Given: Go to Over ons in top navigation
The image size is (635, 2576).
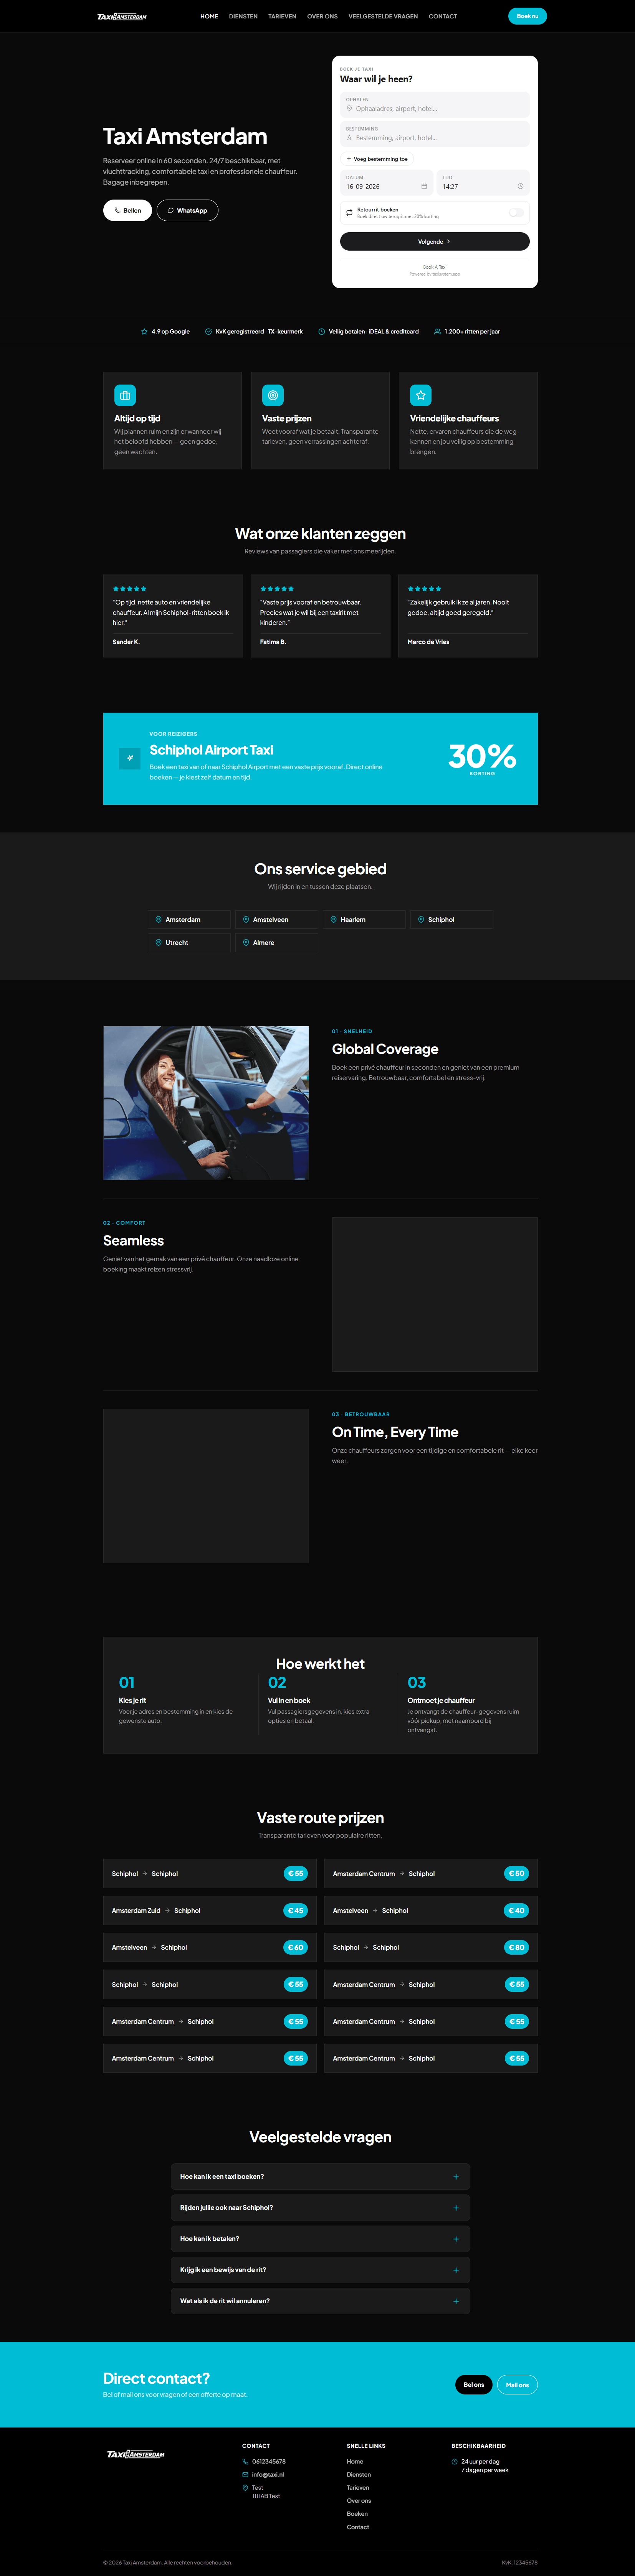Looking at the screenshot, I should (x=322, y=16).
